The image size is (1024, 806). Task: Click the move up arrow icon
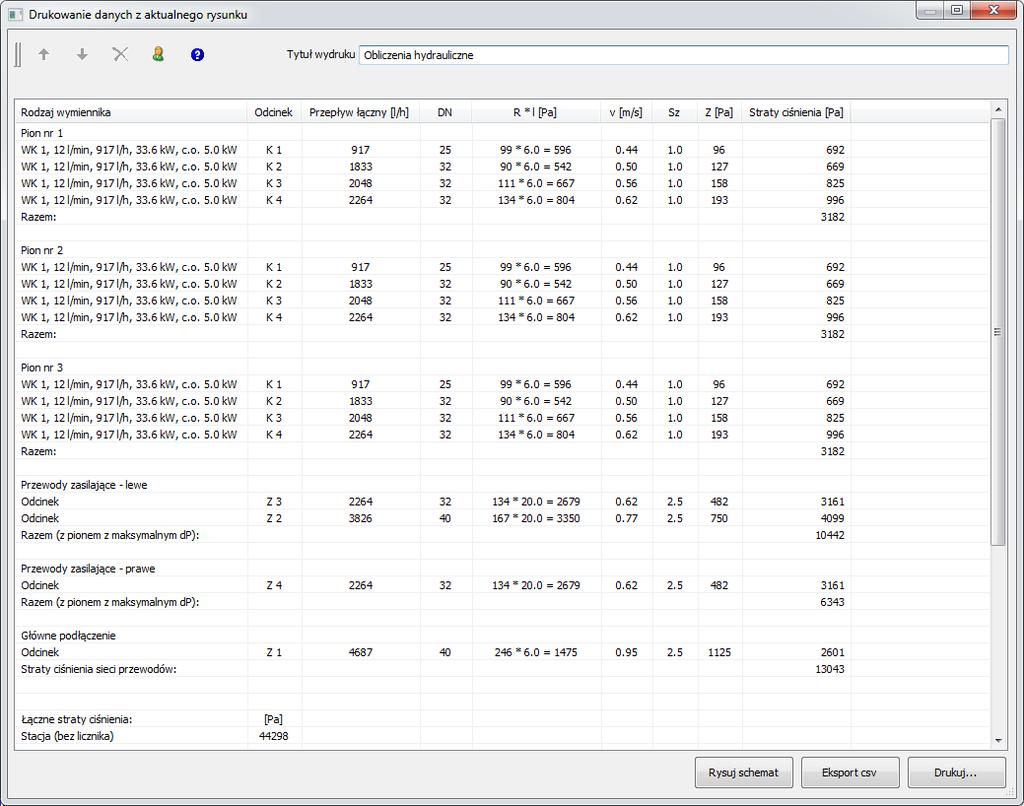(44, 54)
